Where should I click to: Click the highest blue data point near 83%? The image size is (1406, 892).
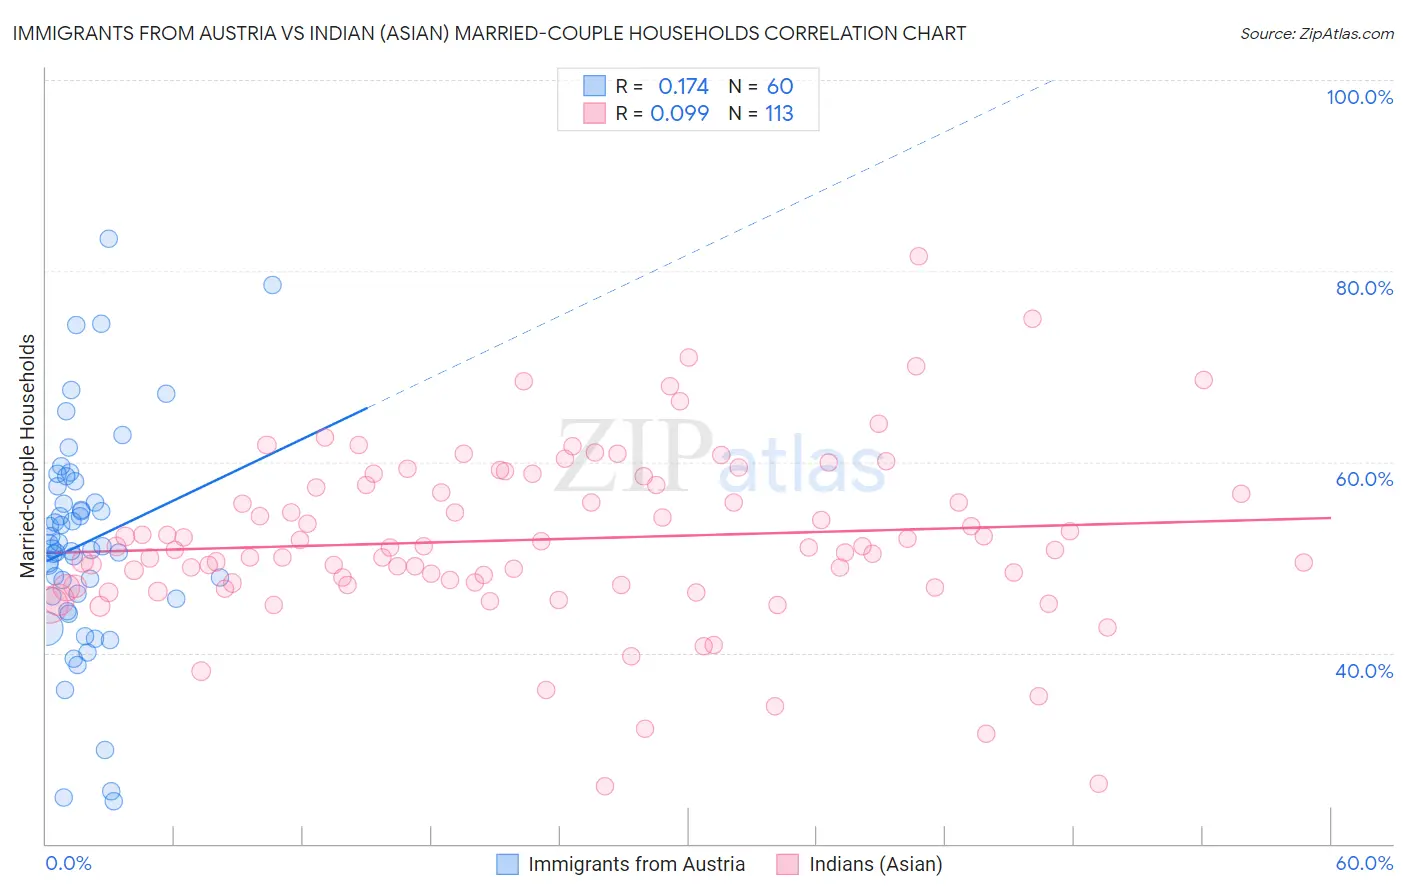pyautogui.click(x=109, y=239)
